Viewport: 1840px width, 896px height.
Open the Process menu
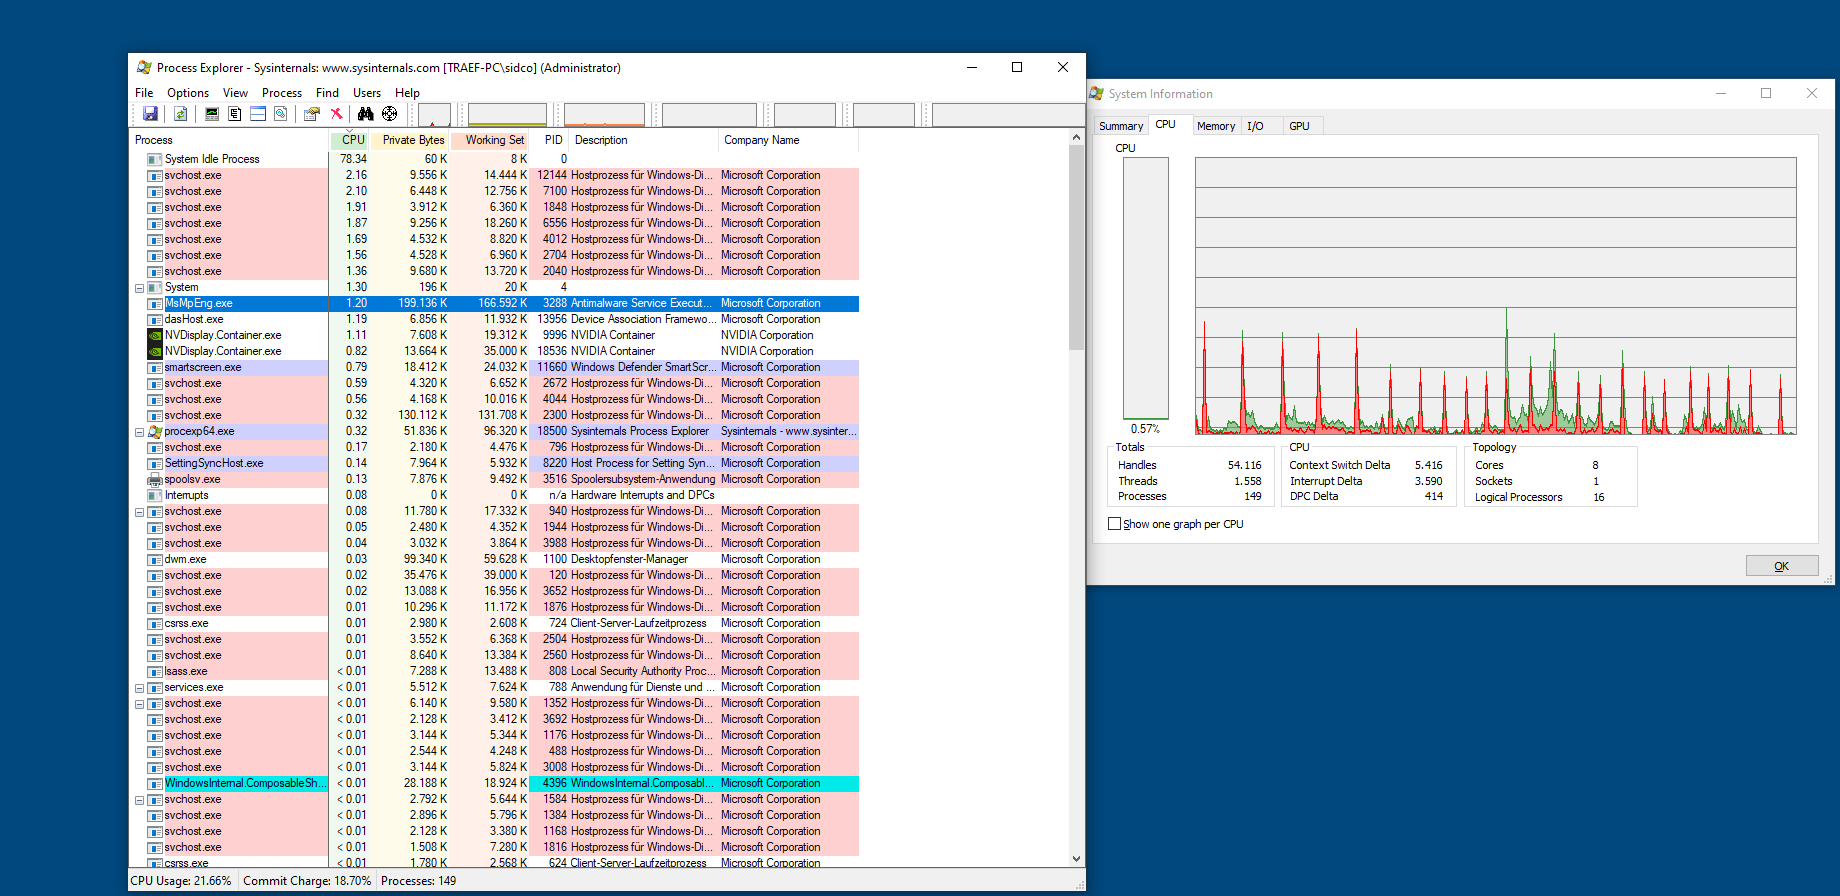tap(282, 93)
